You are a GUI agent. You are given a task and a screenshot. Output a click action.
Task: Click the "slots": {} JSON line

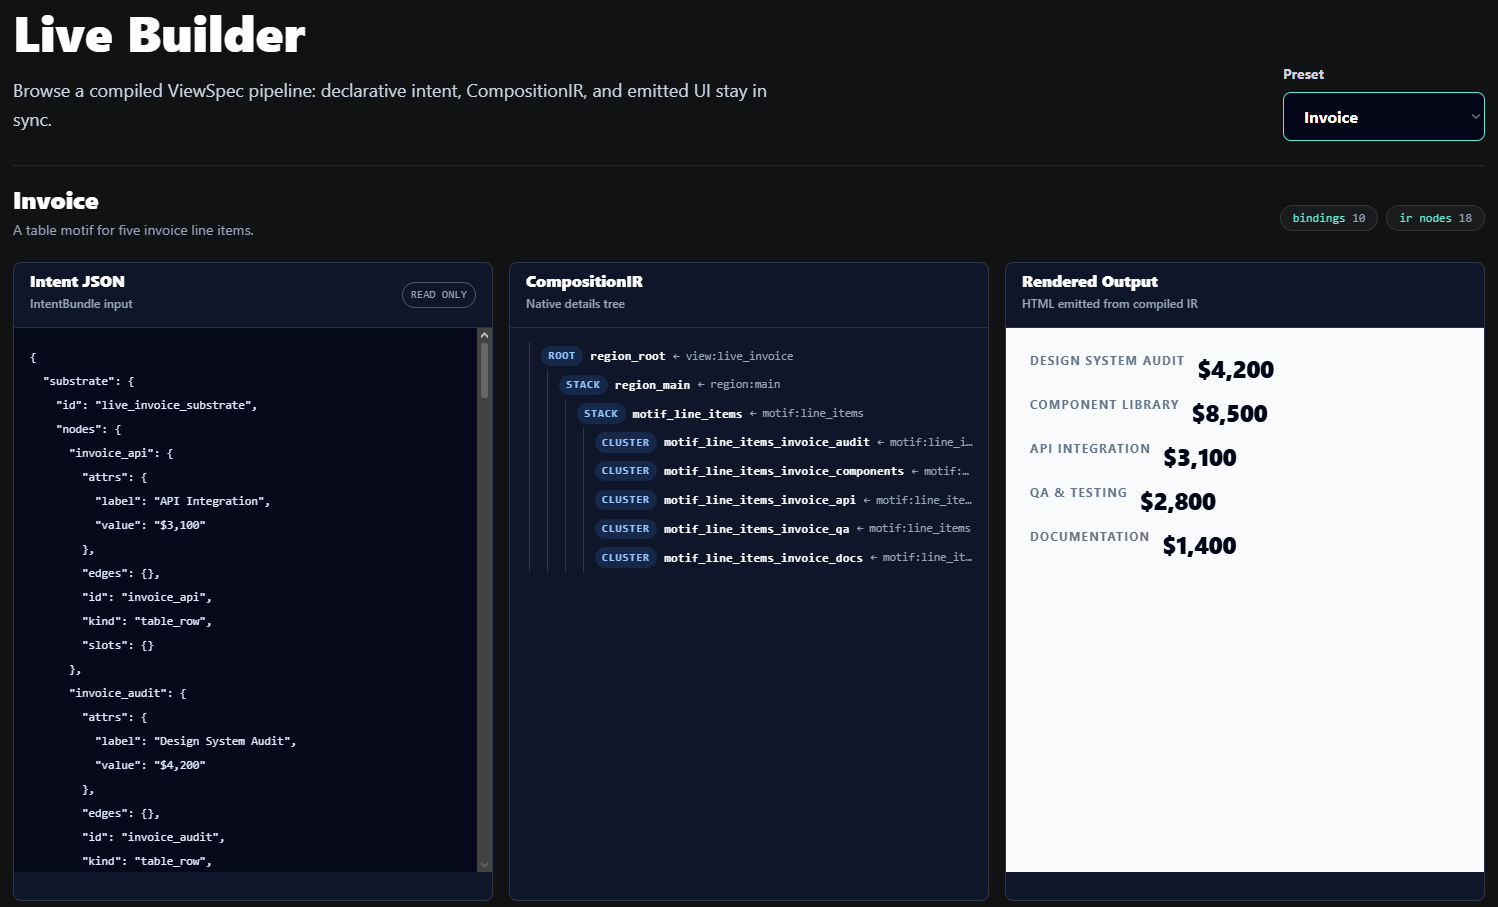pos(118,645)
